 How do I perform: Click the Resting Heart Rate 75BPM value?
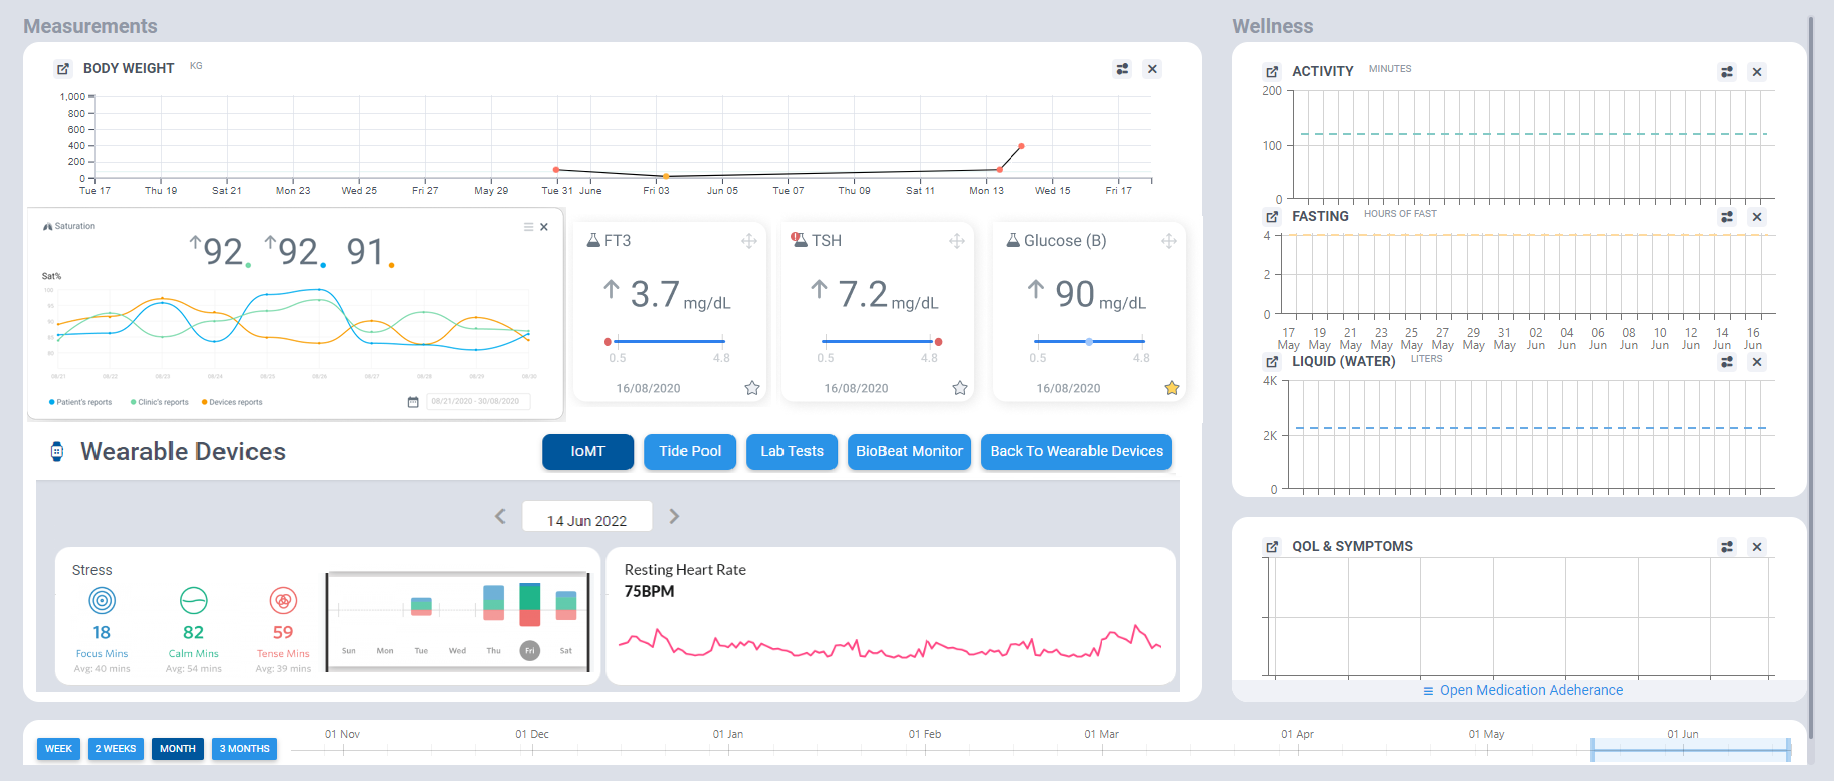tap(650, 591)
